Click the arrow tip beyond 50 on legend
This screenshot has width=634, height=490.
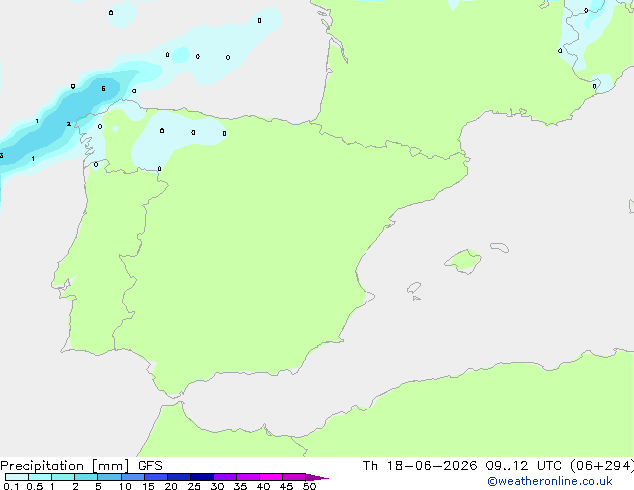click(x=317, y=477)
